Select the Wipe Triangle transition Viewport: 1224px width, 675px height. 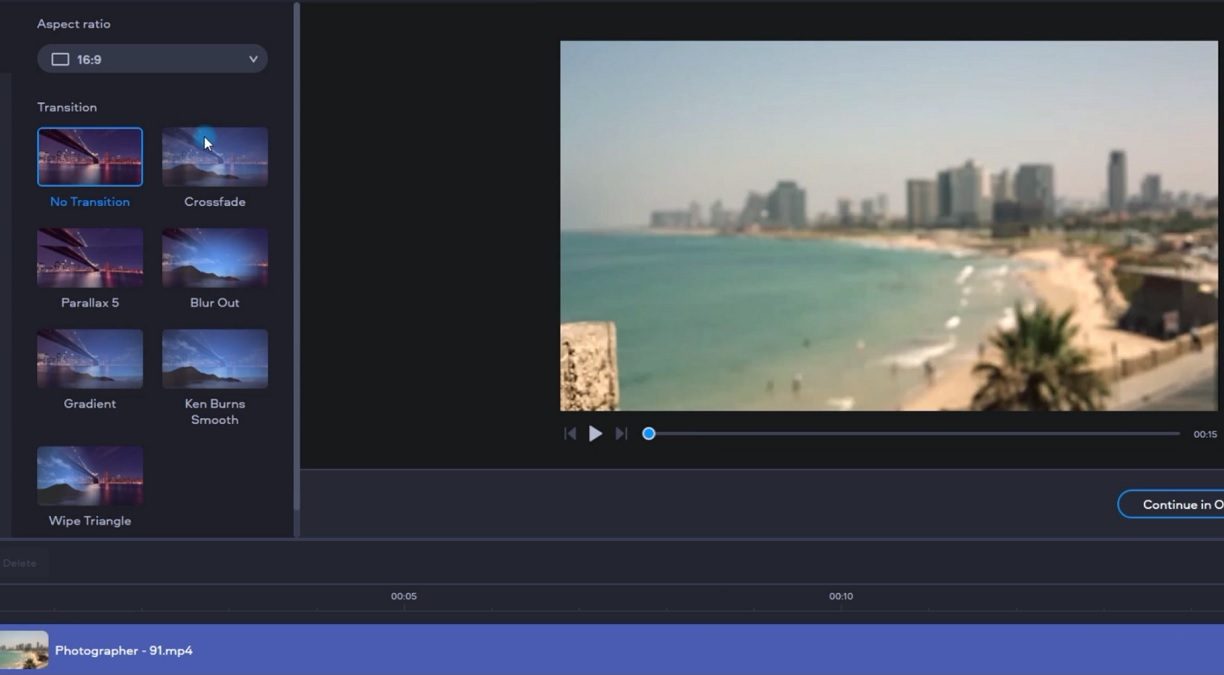coord(89,475)
